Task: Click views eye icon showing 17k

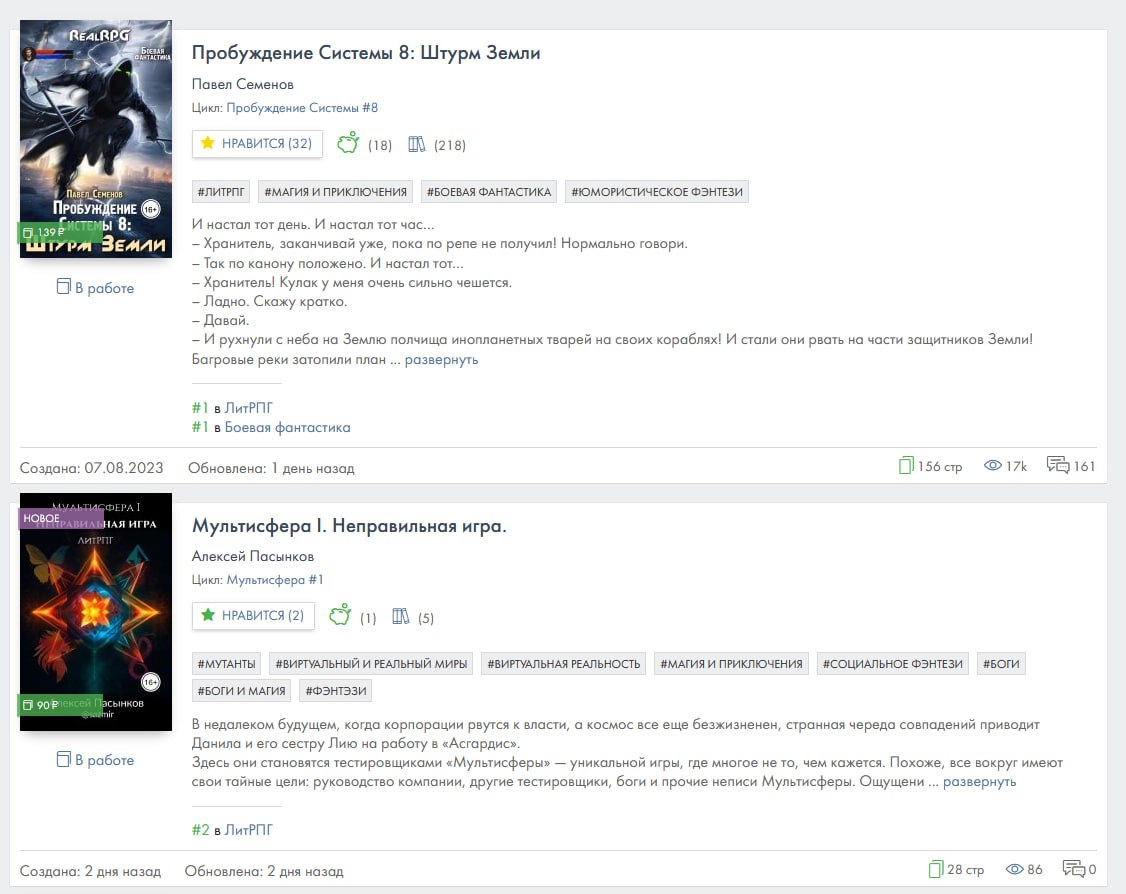Action: coord(992,465)
